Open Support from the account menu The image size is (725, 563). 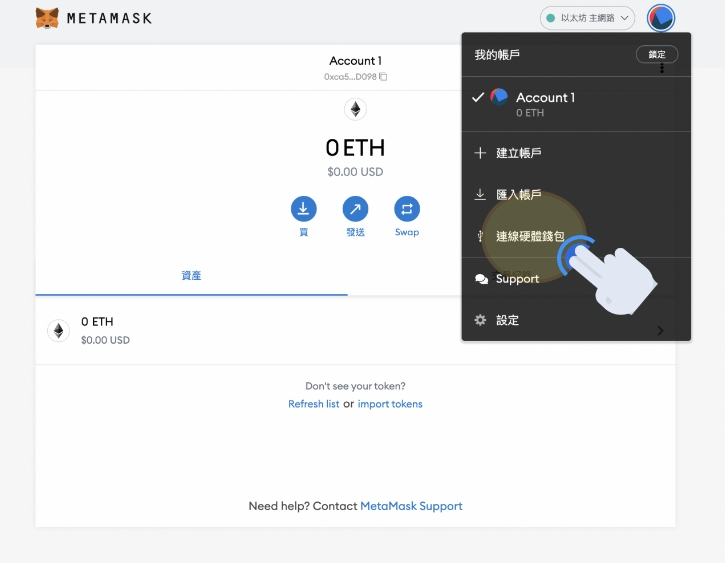click(576, 279)
